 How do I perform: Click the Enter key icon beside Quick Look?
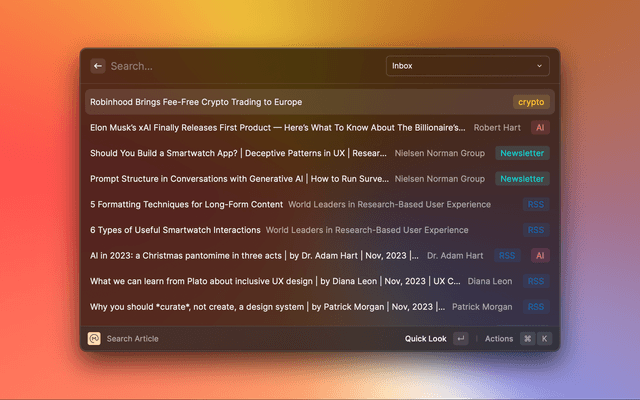click(460, 339)
